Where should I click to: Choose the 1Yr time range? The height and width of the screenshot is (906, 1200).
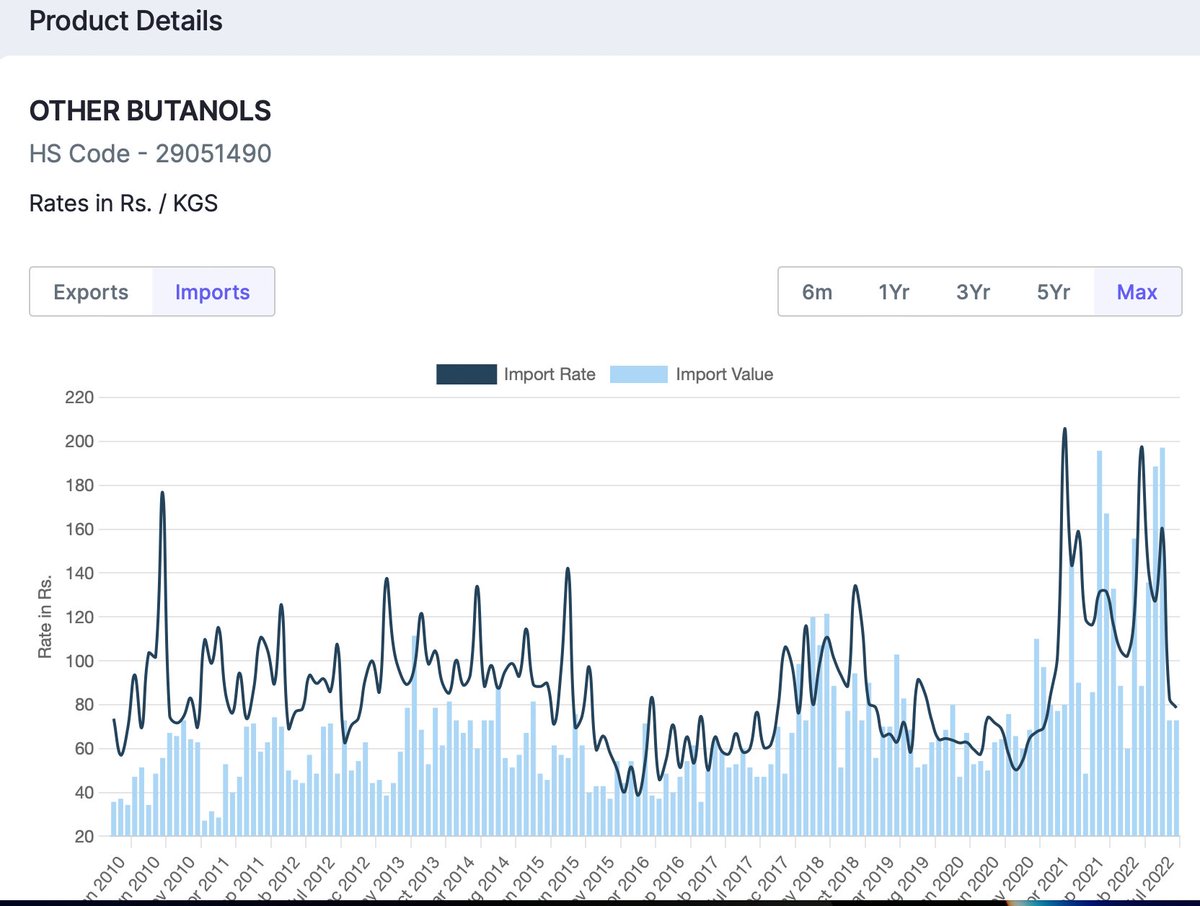(x=894, y=292)
